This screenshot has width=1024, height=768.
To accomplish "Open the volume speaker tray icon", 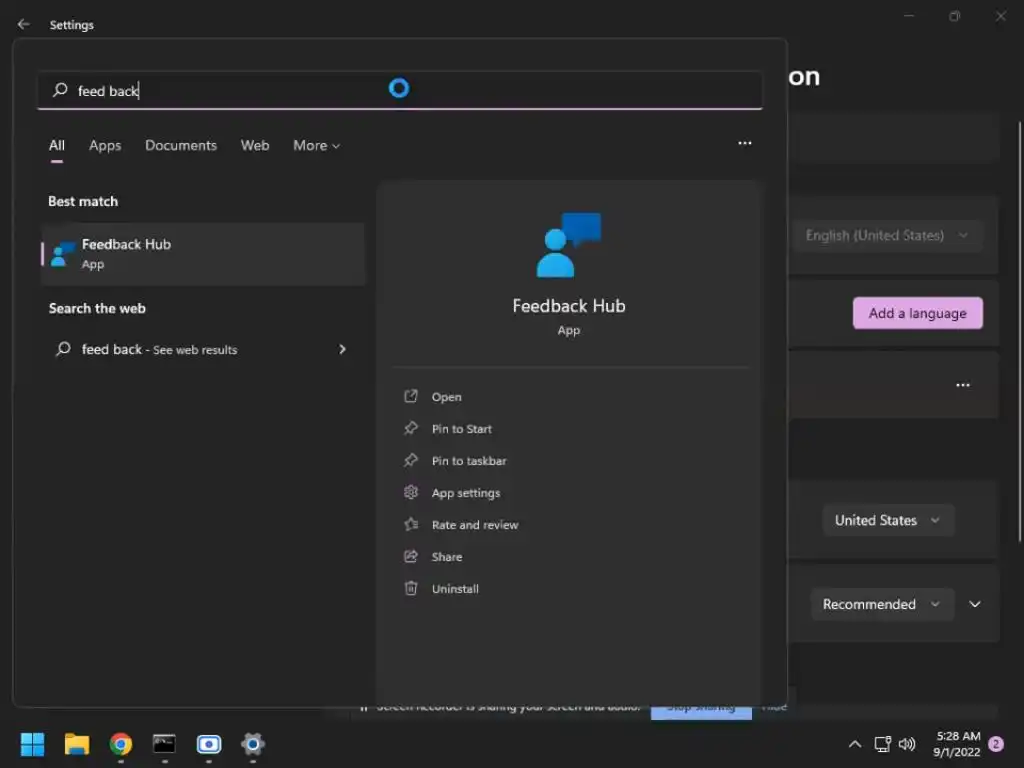I will coord(907,744).
